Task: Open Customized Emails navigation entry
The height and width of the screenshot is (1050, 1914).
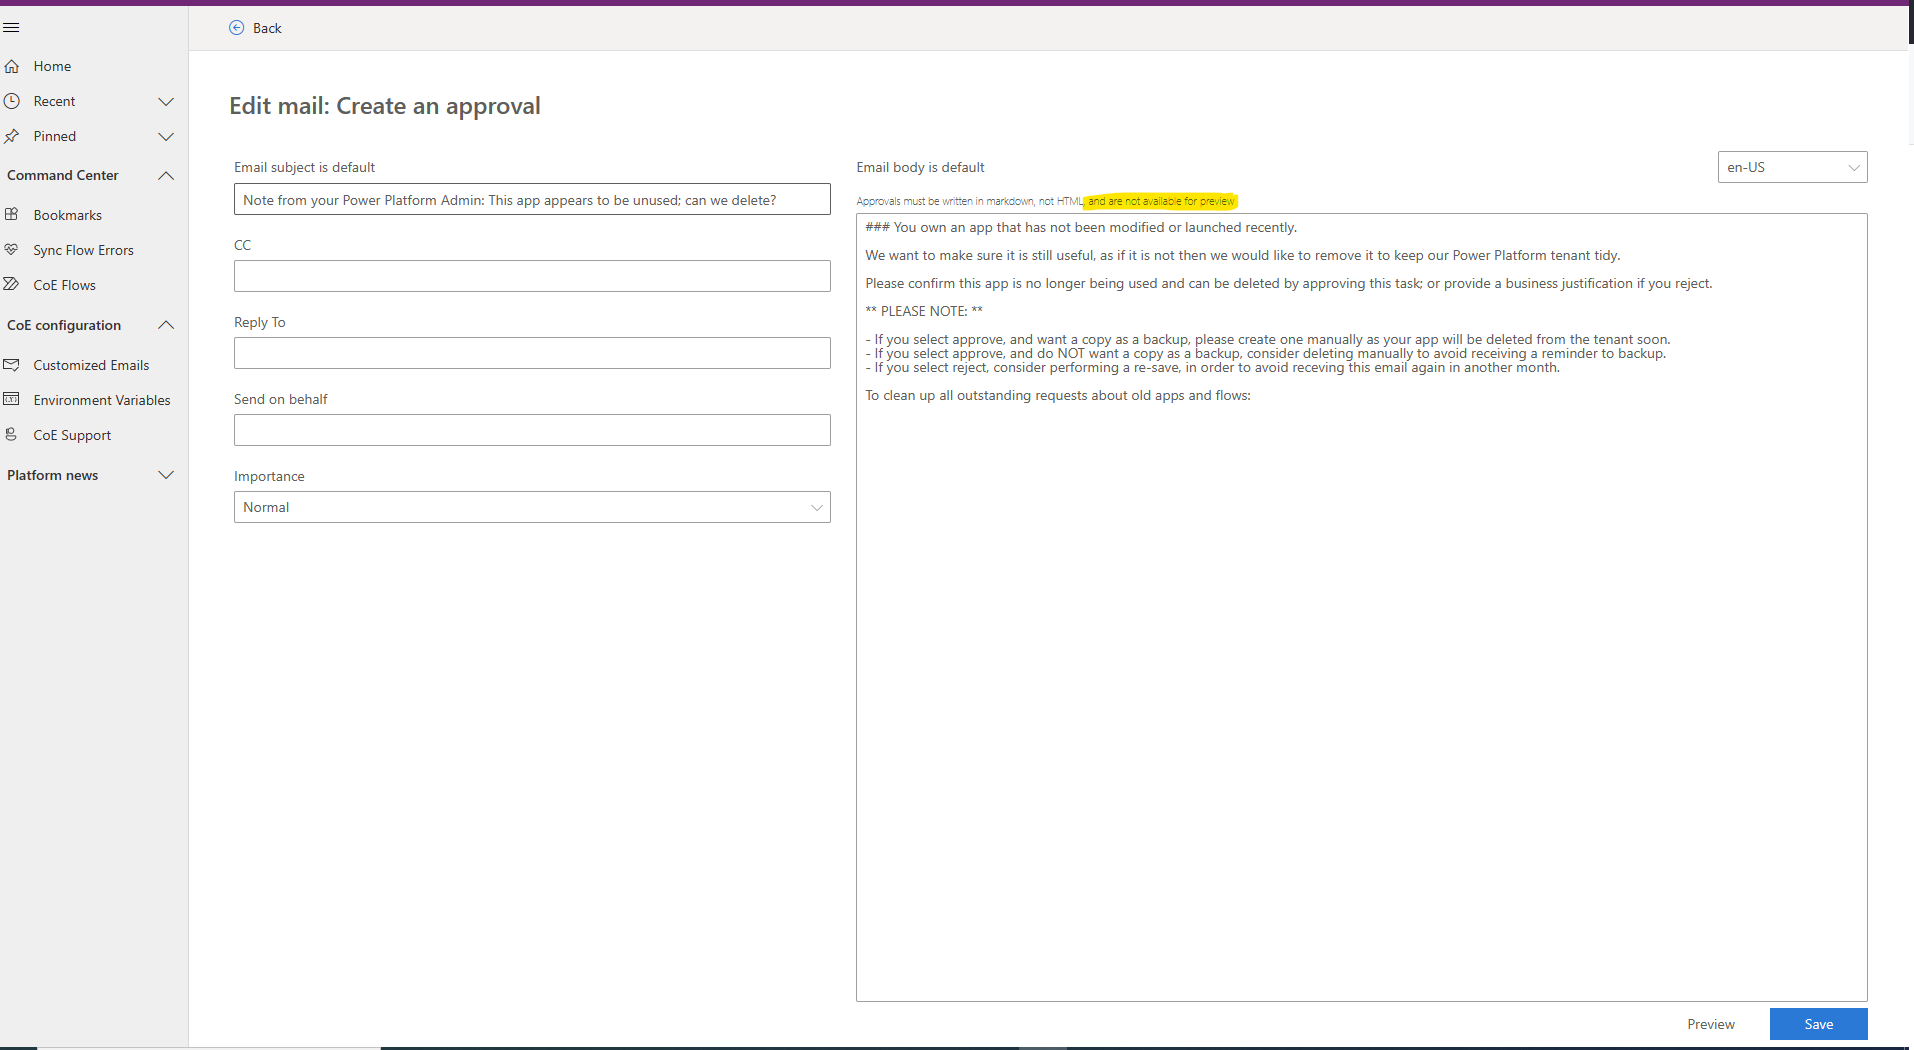Action: pyautogui.click(x=89, y=364)
